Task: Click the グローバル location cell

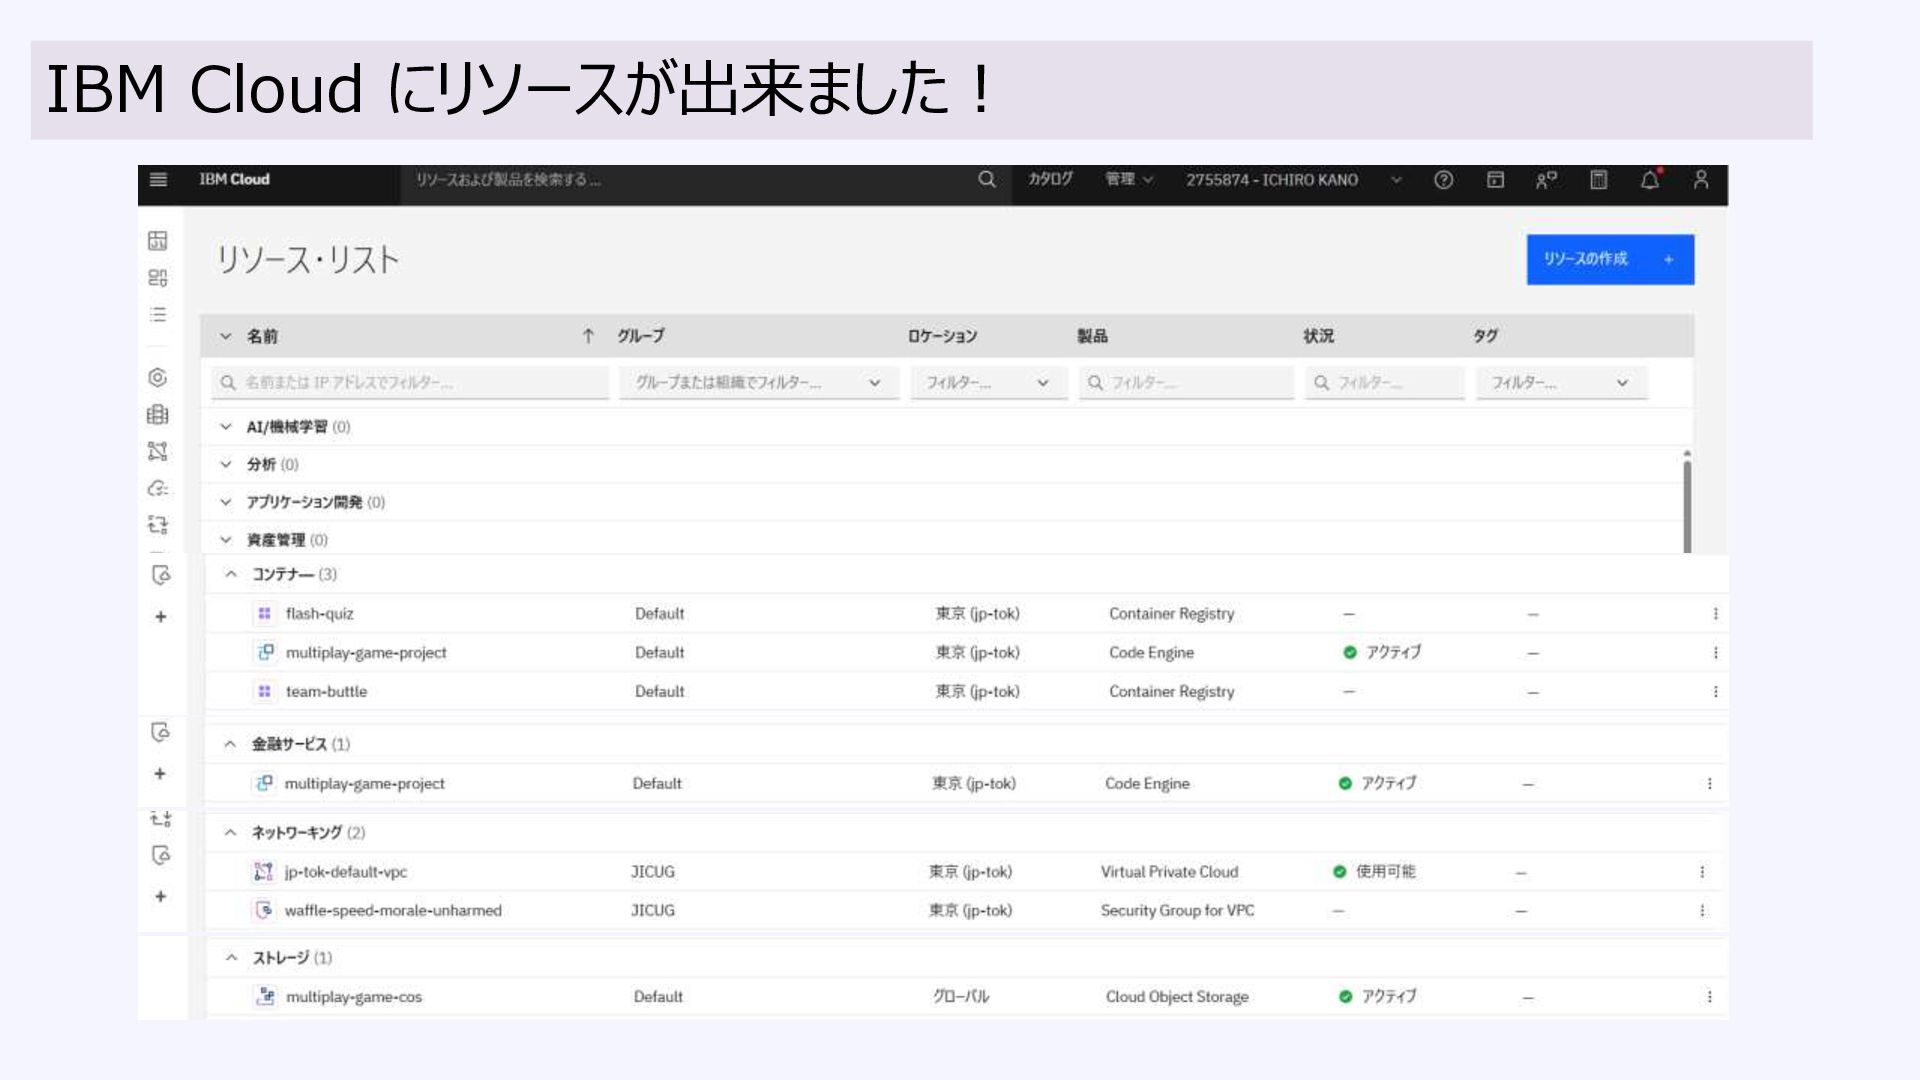Action: [961, 997]
